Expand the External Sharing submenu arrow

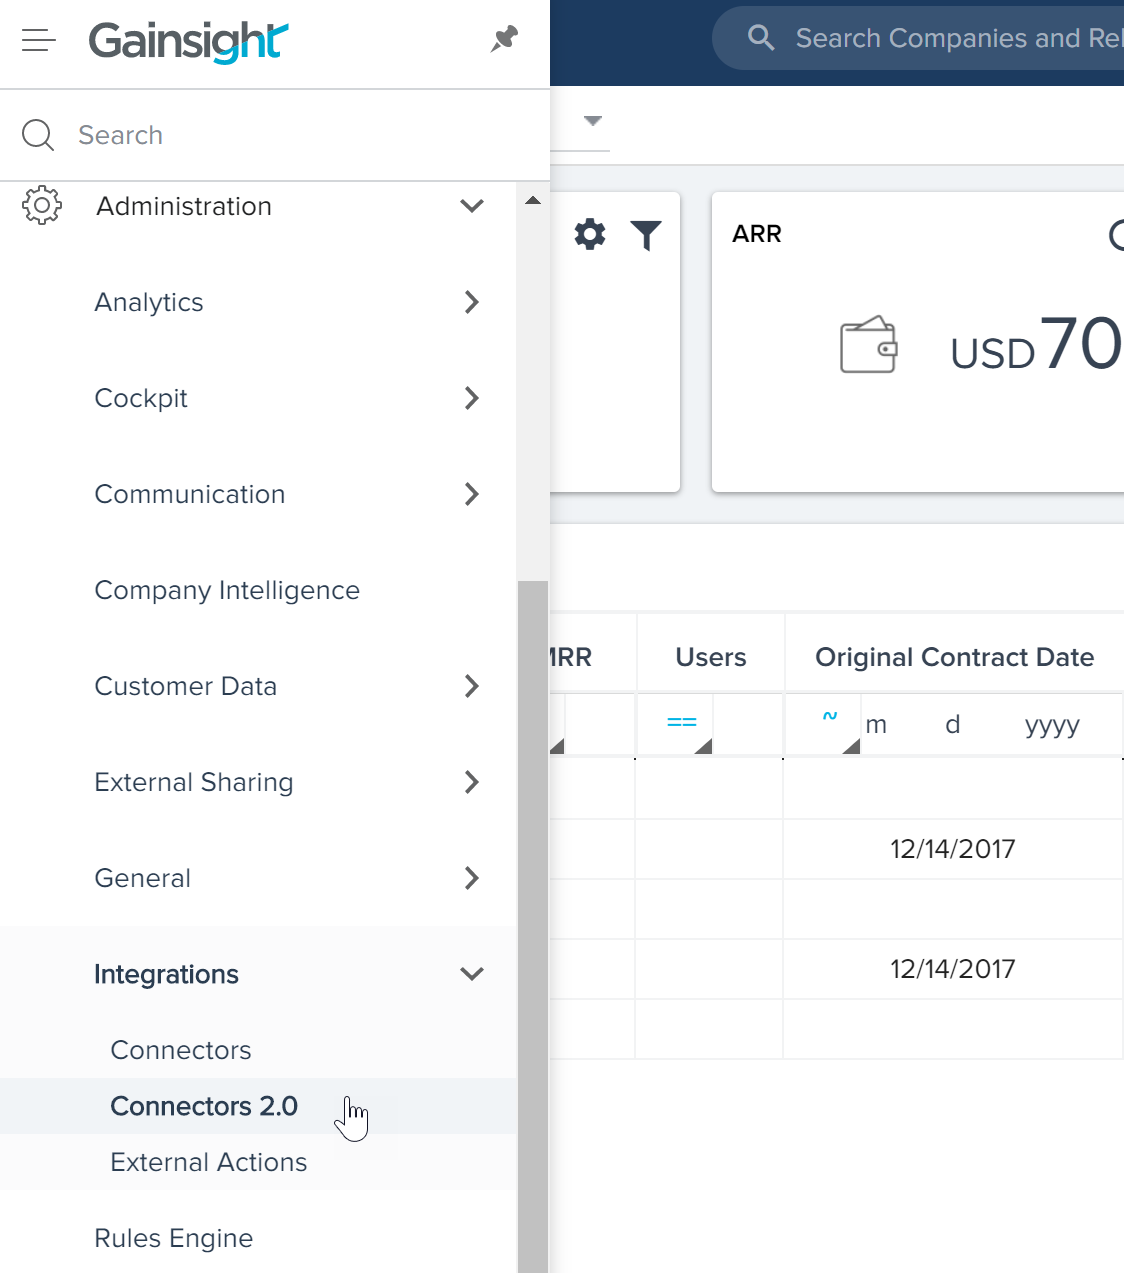click(472, 782)
